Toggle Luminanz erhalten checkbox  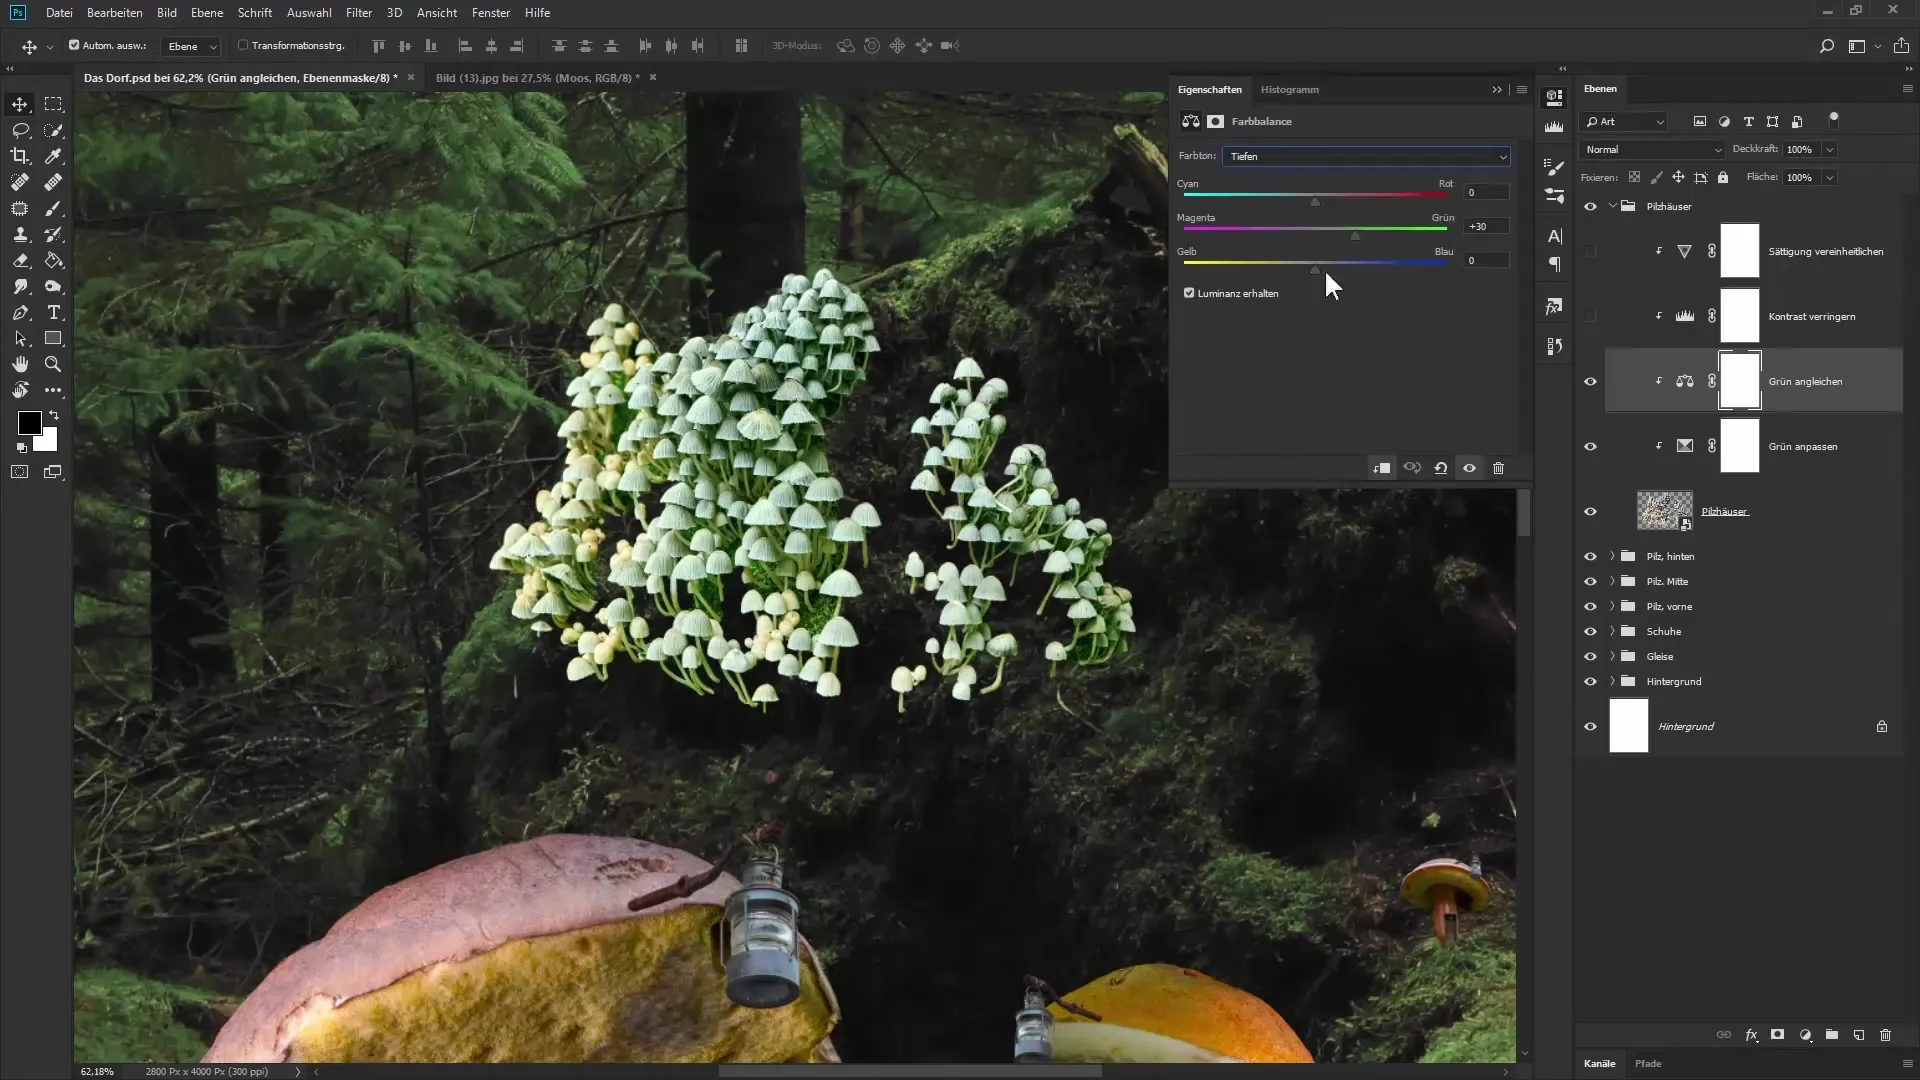tap(1189, 293)
